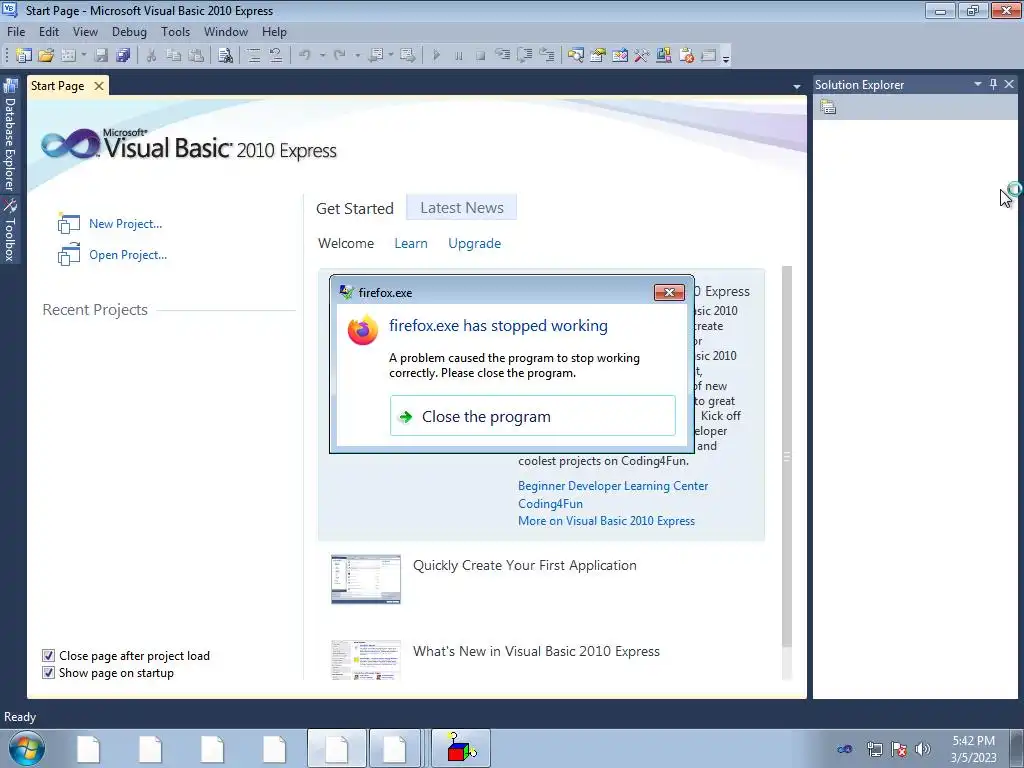Open the Window menu
Screen dimensions: 1024x768
[226, 31]
